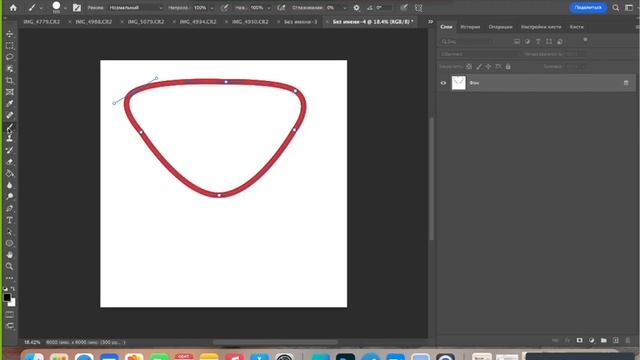Open the brush Mode dropdown in options bar
The image size is (640, 360).
click(136, 8)
